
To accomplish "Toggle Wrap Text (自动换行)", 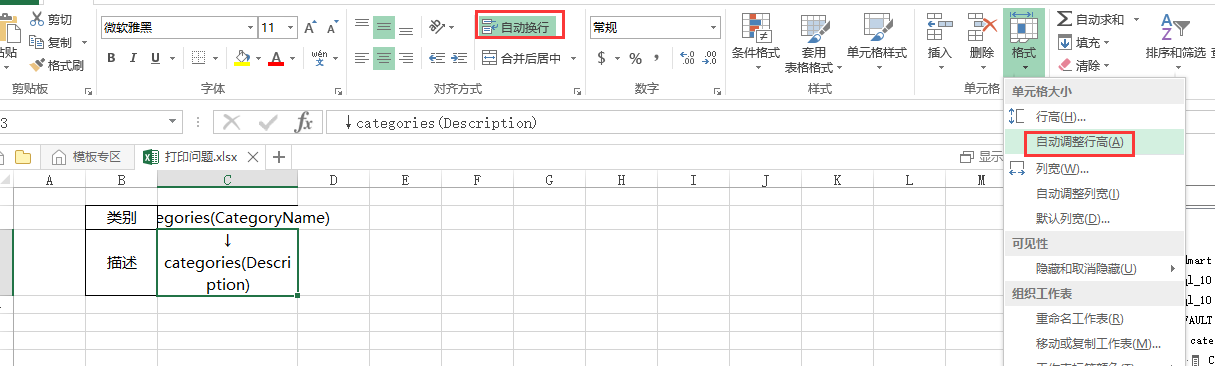I will 518,27.
